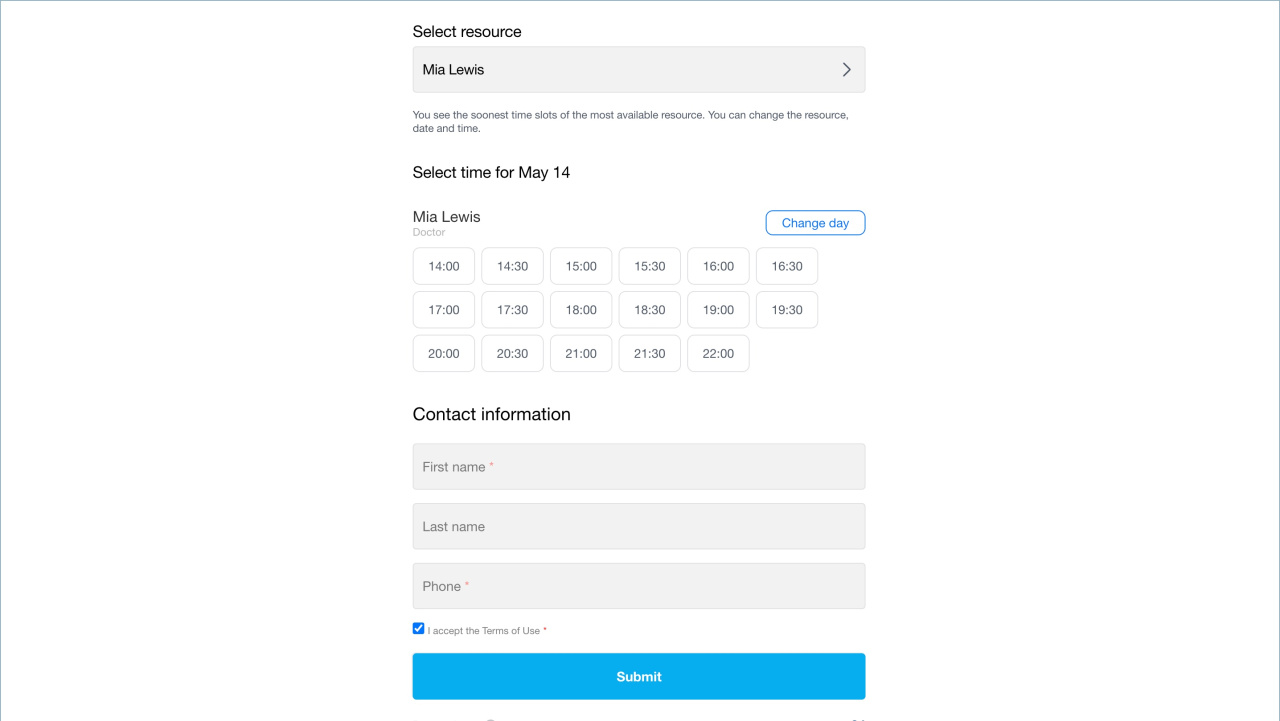Select the 18:30 time slot
Image resolution: width=1280 pixels, height=721 pixels.
tap(650, 310)
